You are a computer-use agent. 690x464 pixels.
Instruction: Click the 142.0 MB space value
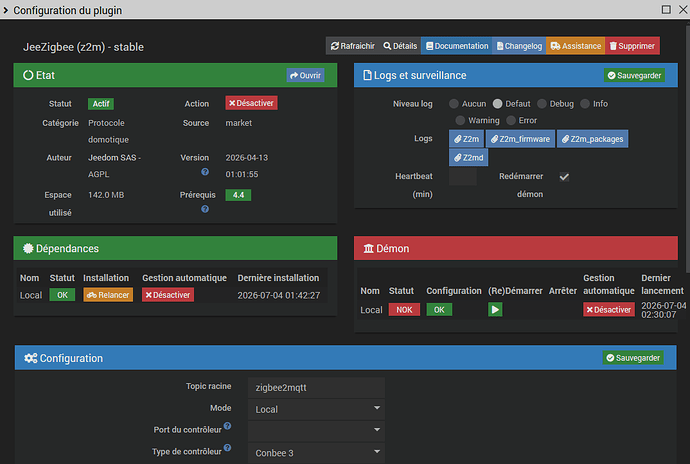[106, 195]
